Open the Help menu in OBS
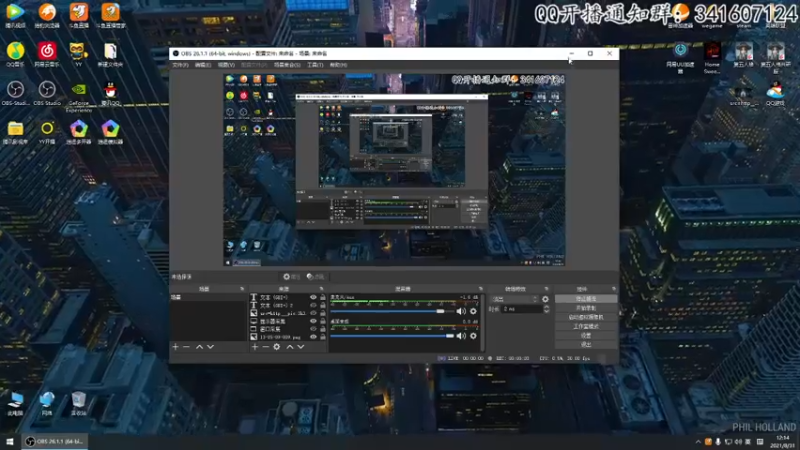The height and width of the screenshot is (450, 800). tap(338, 65)
